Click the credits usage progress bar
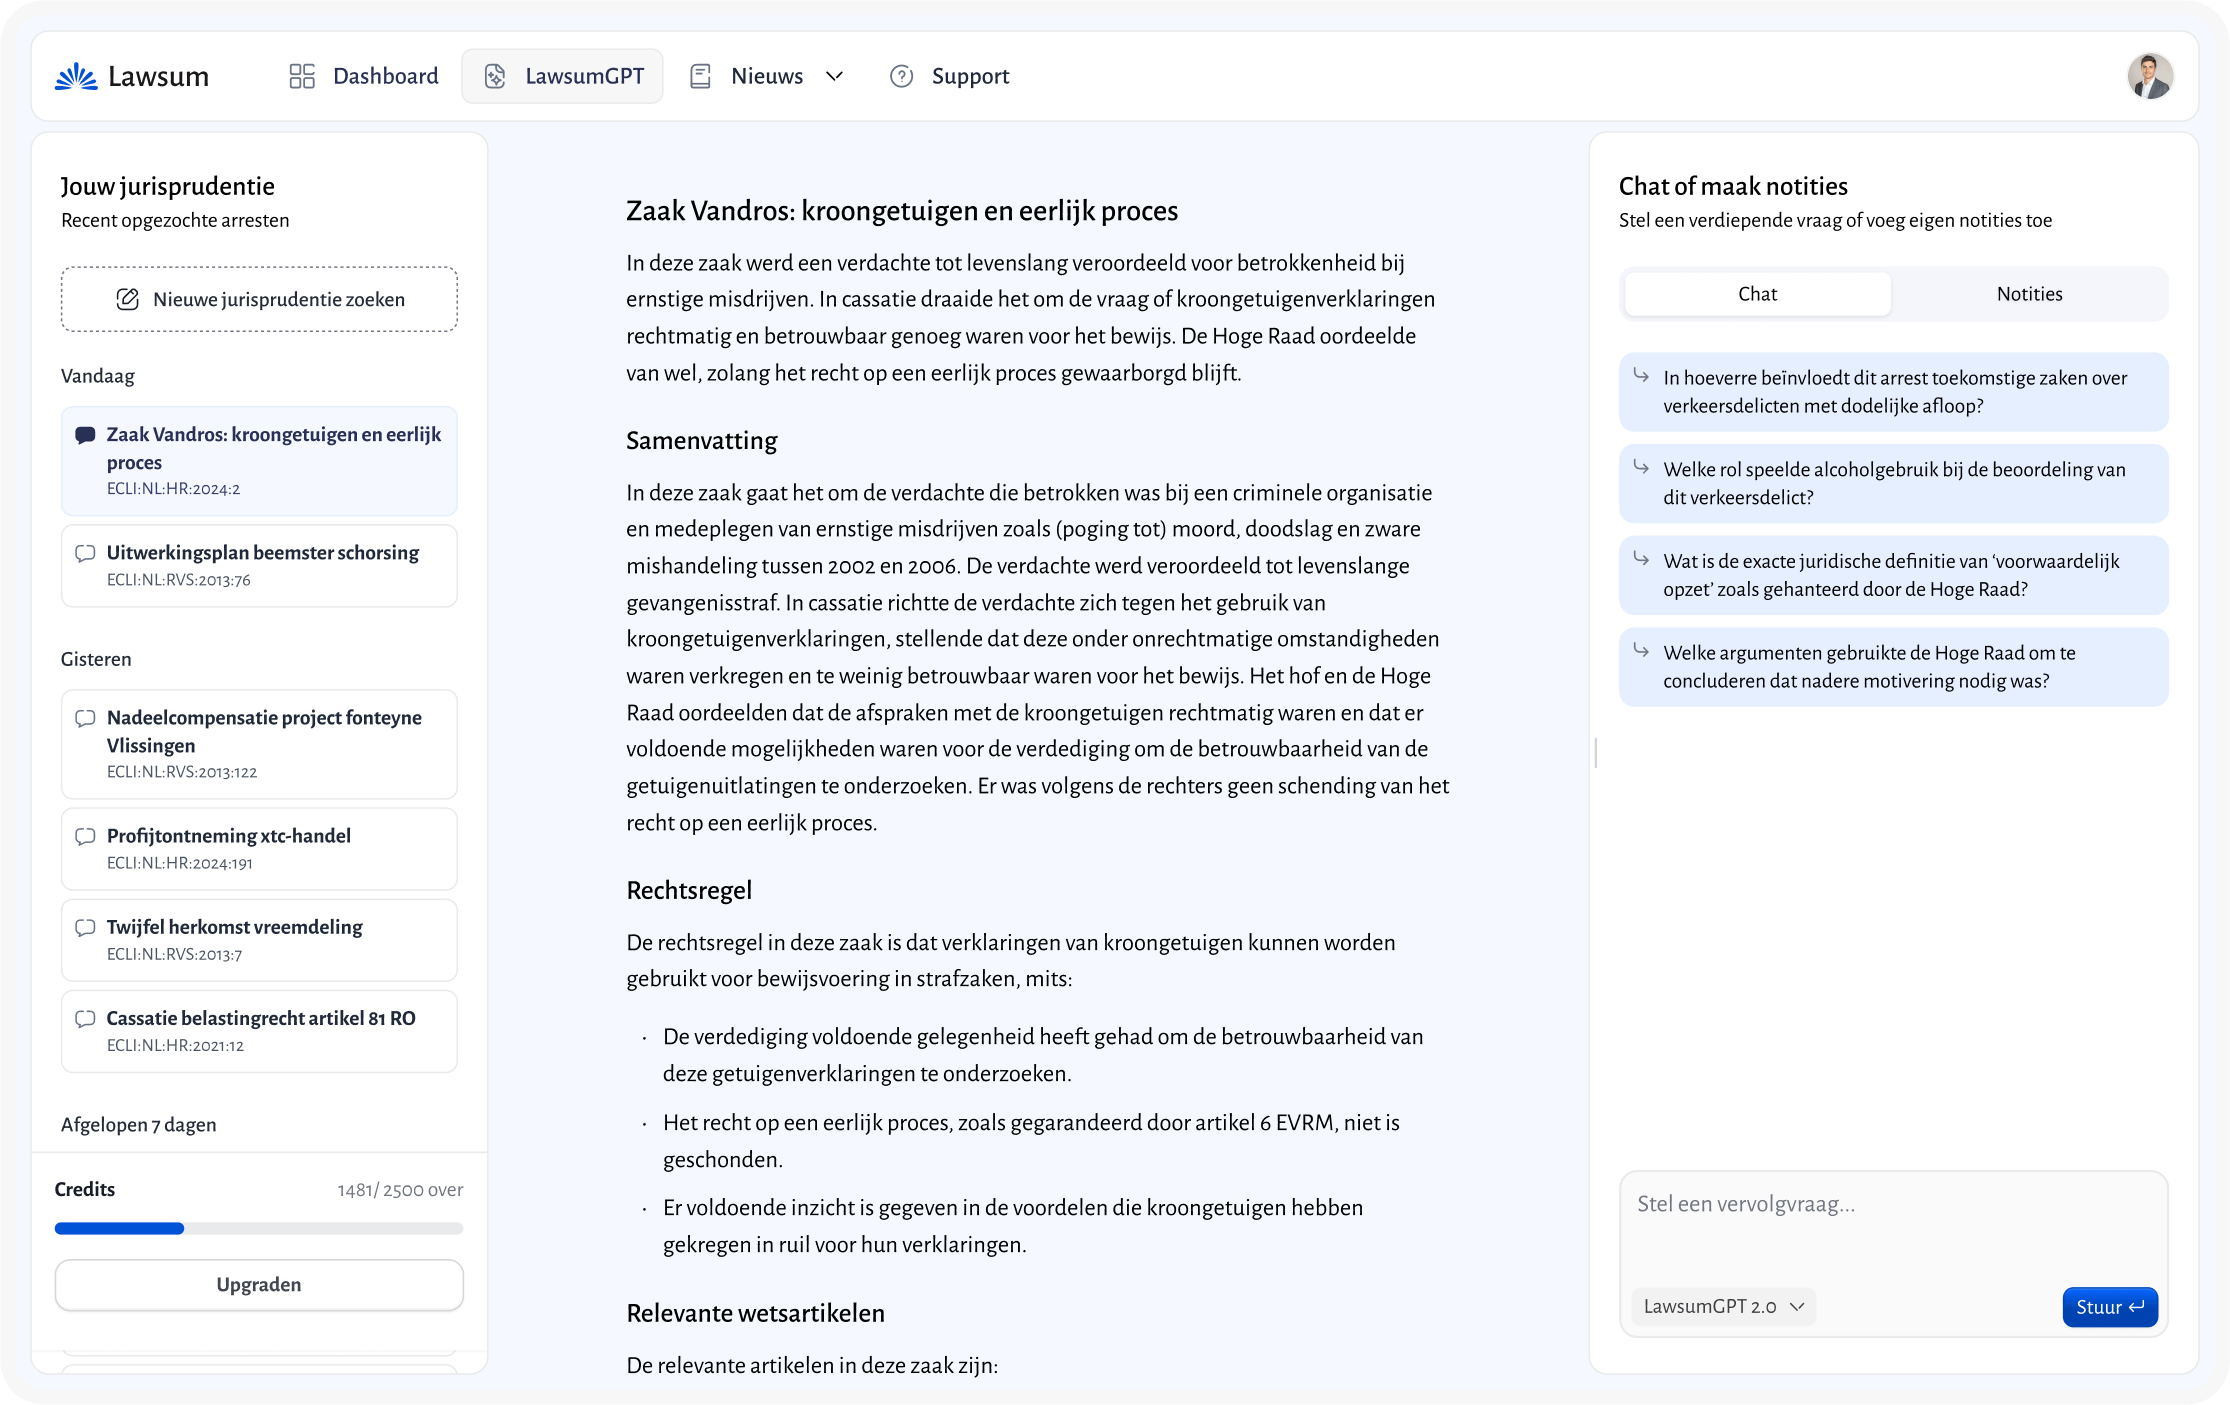The height and width of the screenshot is (1405, 2230). [259, 1228]
